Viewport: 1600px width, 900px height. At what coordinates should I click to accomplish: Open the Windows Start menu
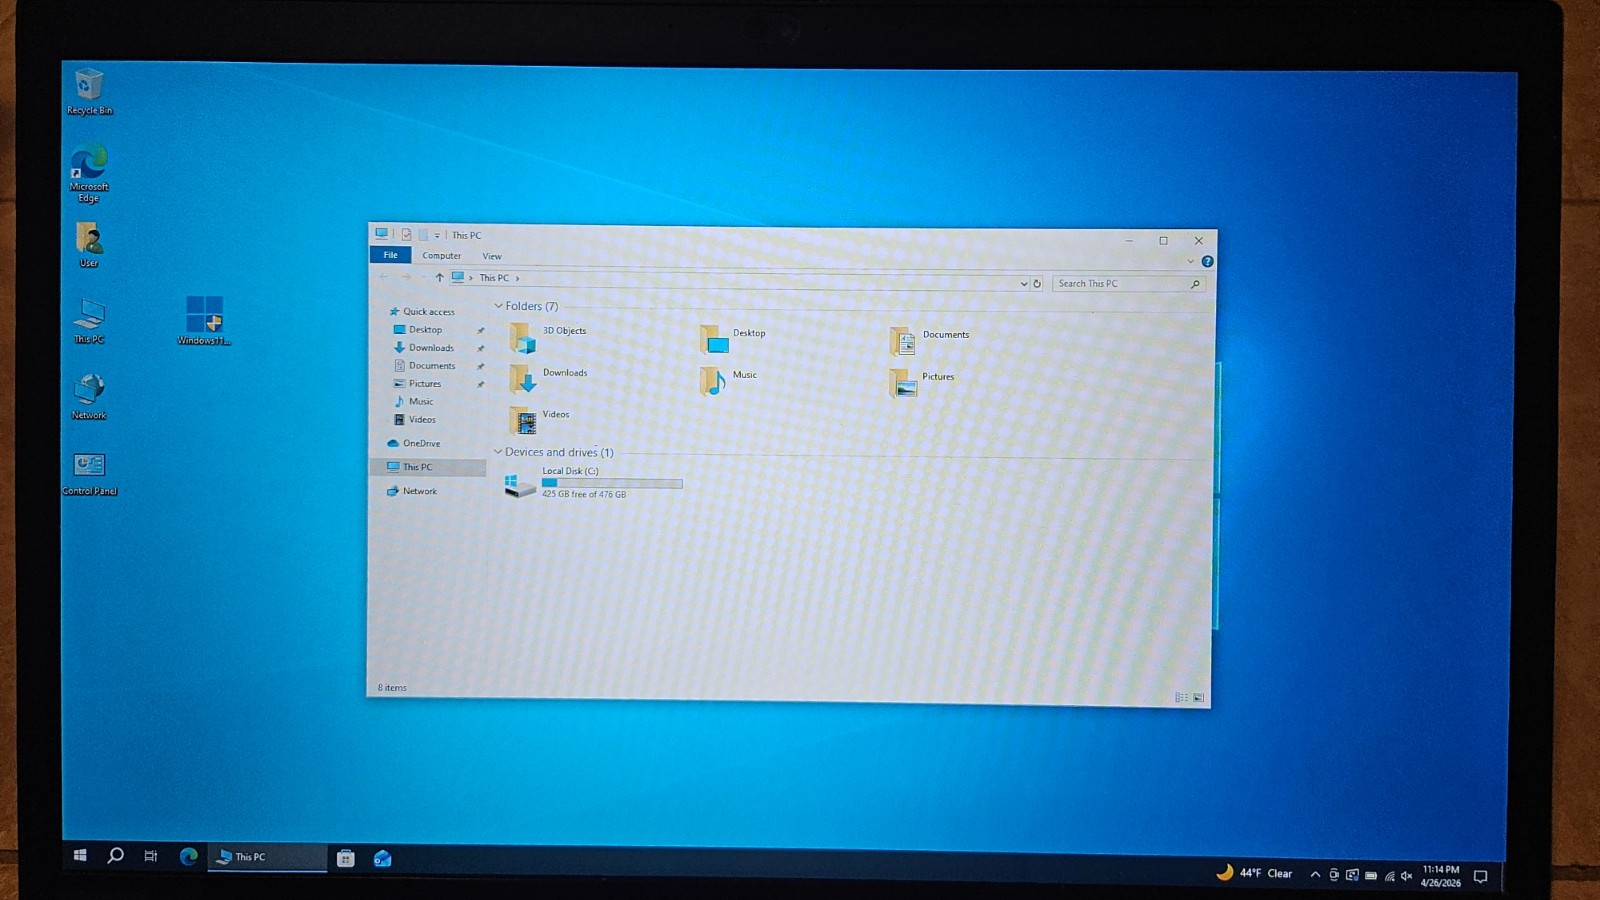click(x=80, y=855)
